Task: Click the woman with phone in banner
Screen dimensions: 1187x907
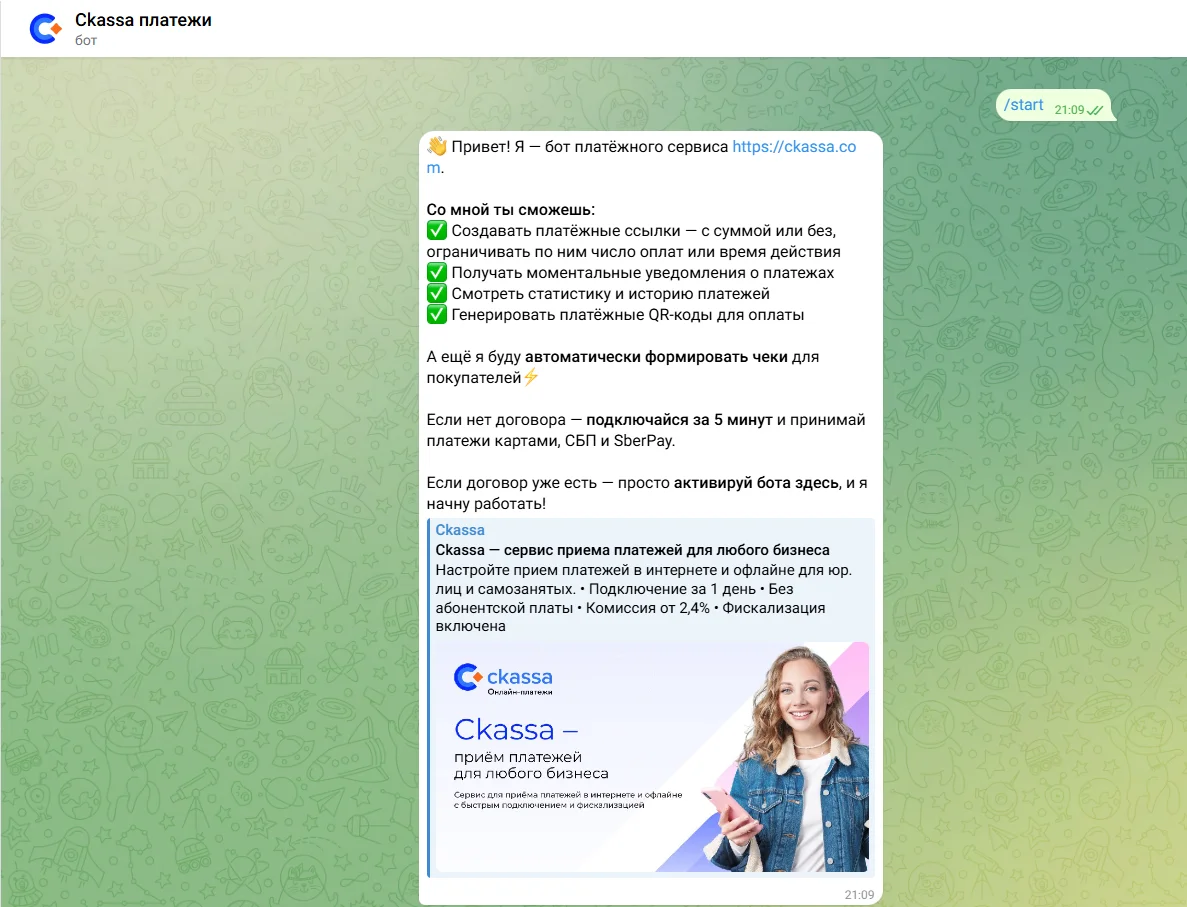Action: click(791, 757)
